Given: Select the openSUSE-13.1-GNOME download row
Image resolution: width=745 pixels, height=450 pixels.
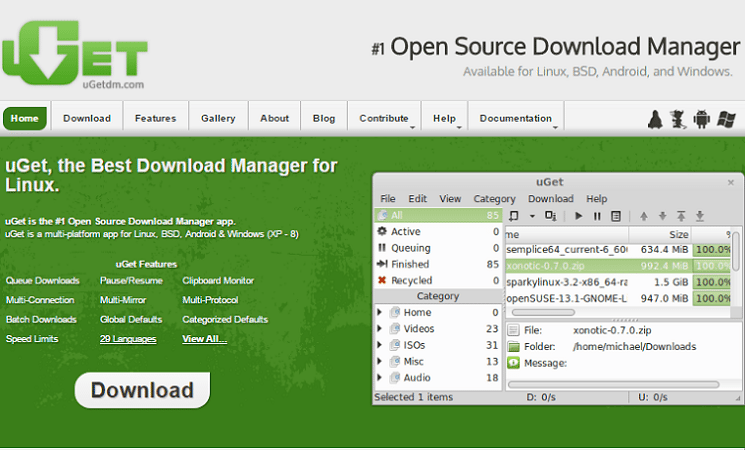Looking at the screenshot, I should (x=618, y=298).
